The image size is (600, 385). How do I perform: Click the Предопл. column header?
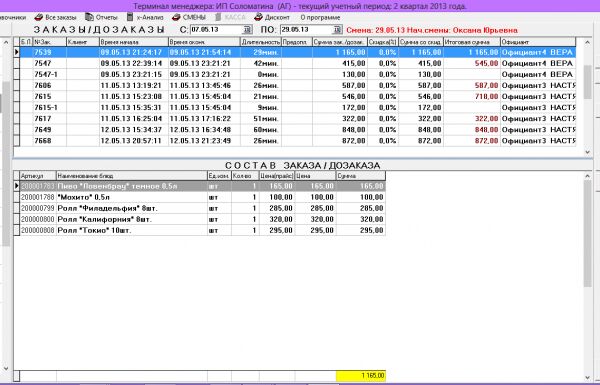click(297, 42)
